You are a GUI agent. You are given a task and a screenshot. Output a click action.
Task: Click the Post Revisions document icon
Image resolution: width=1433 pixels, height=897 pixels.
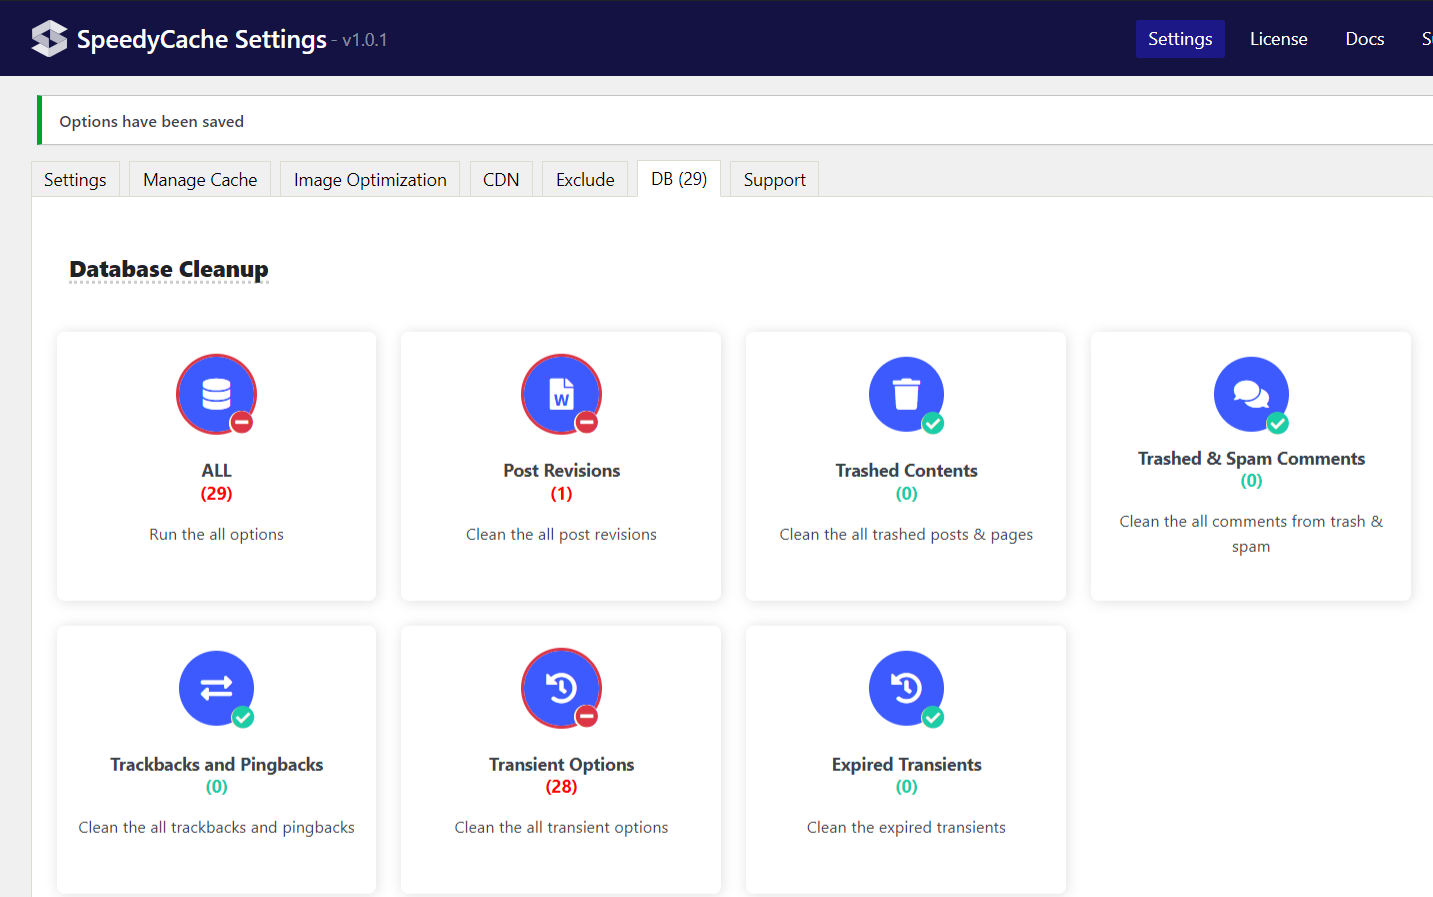(x=561, y=394)
